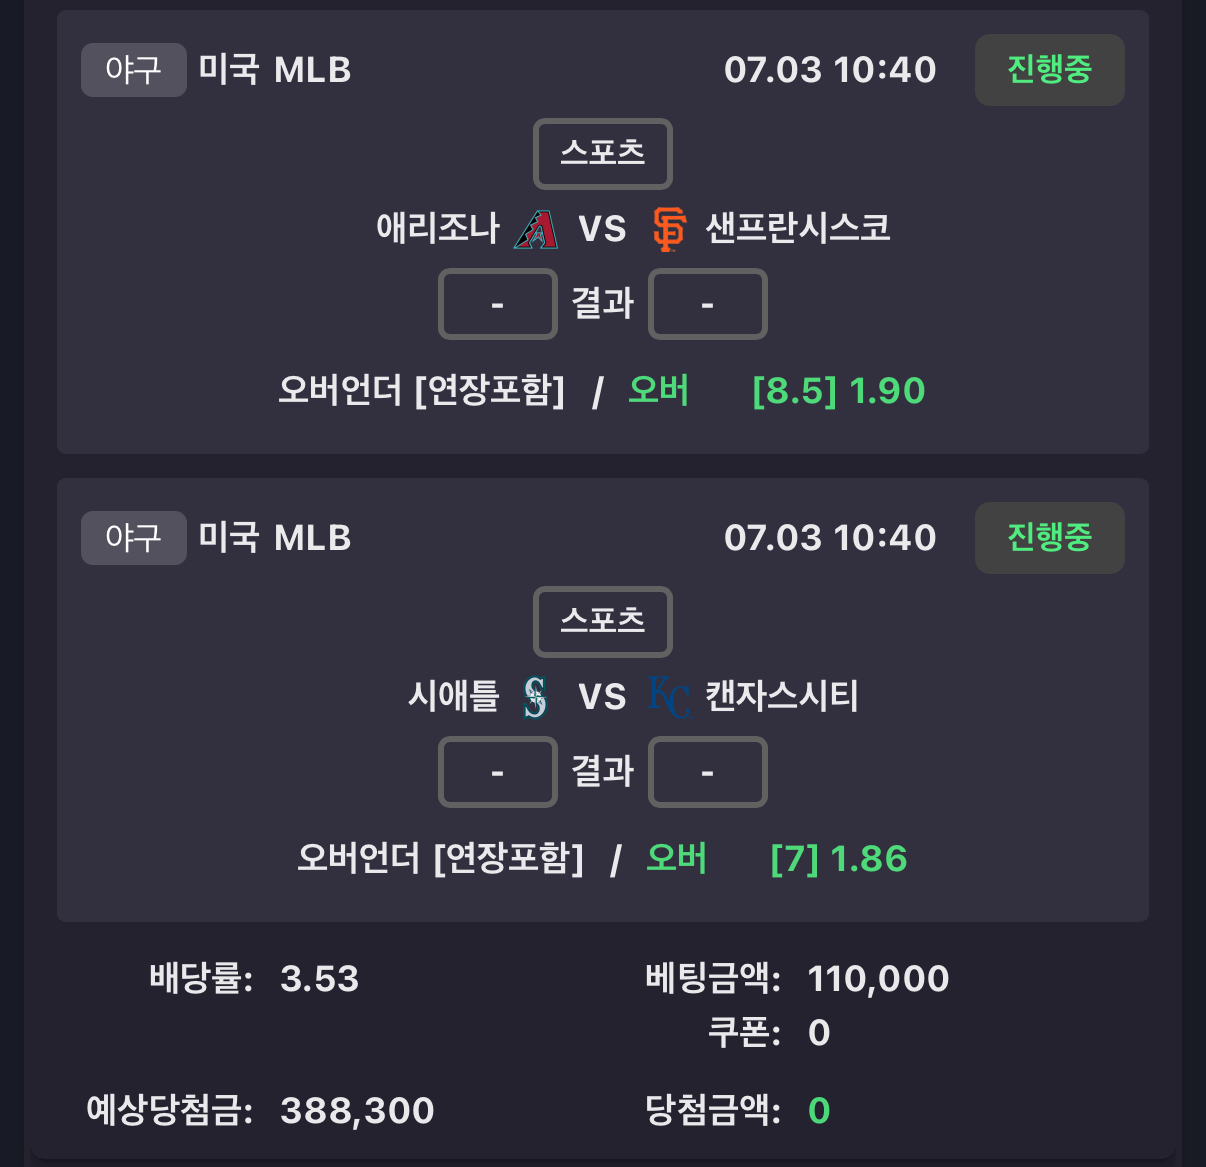Click 진행중 status on Arizona game
The width and height of the screenshot is (1206, 1167).
tap(1050, 70)
